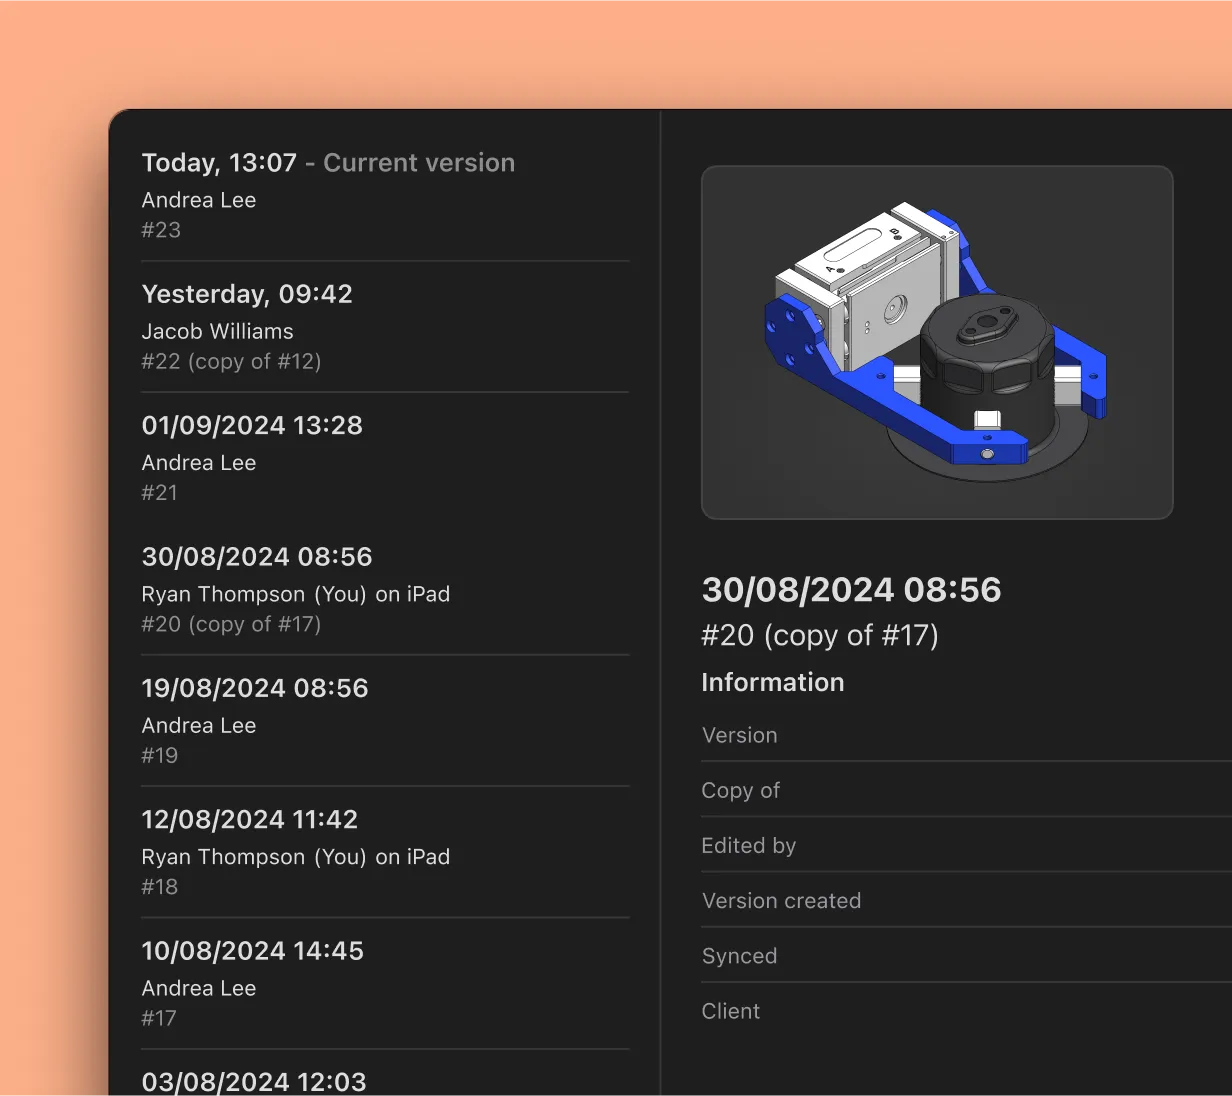Click the Version created info row
The image size is (1232, 1096).
966,900
